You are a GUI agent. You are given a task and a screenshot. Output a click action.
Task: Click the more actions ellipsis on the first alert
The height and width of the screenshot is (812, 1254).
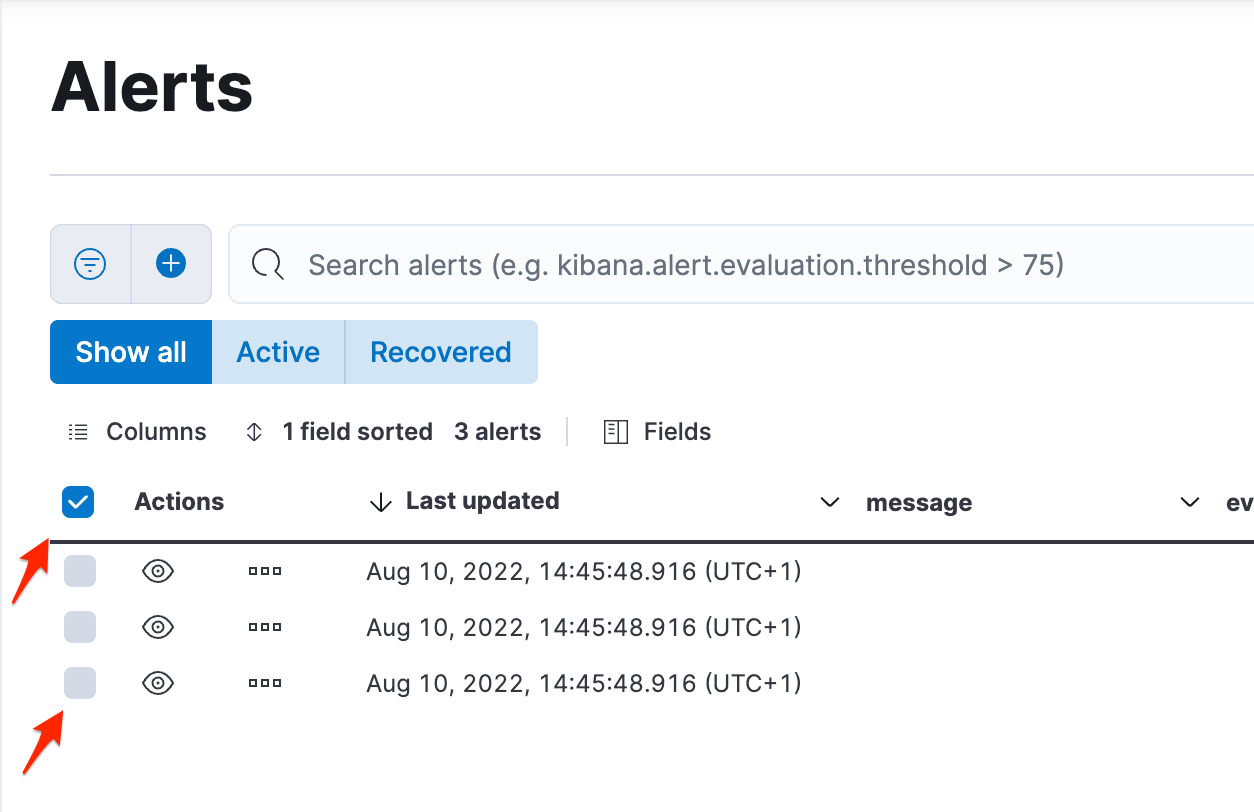(264, 571)
